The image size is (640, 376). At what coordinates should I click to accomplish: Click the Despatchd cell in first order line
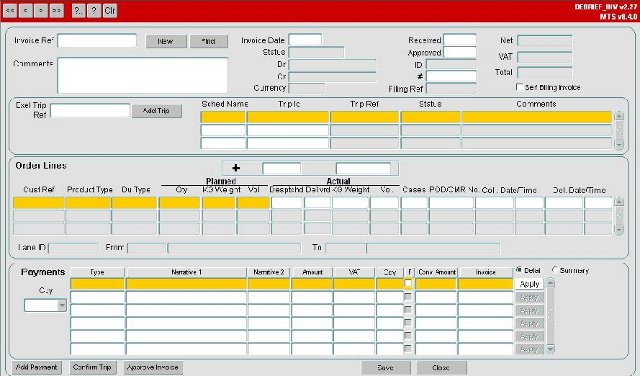[287, 203]
